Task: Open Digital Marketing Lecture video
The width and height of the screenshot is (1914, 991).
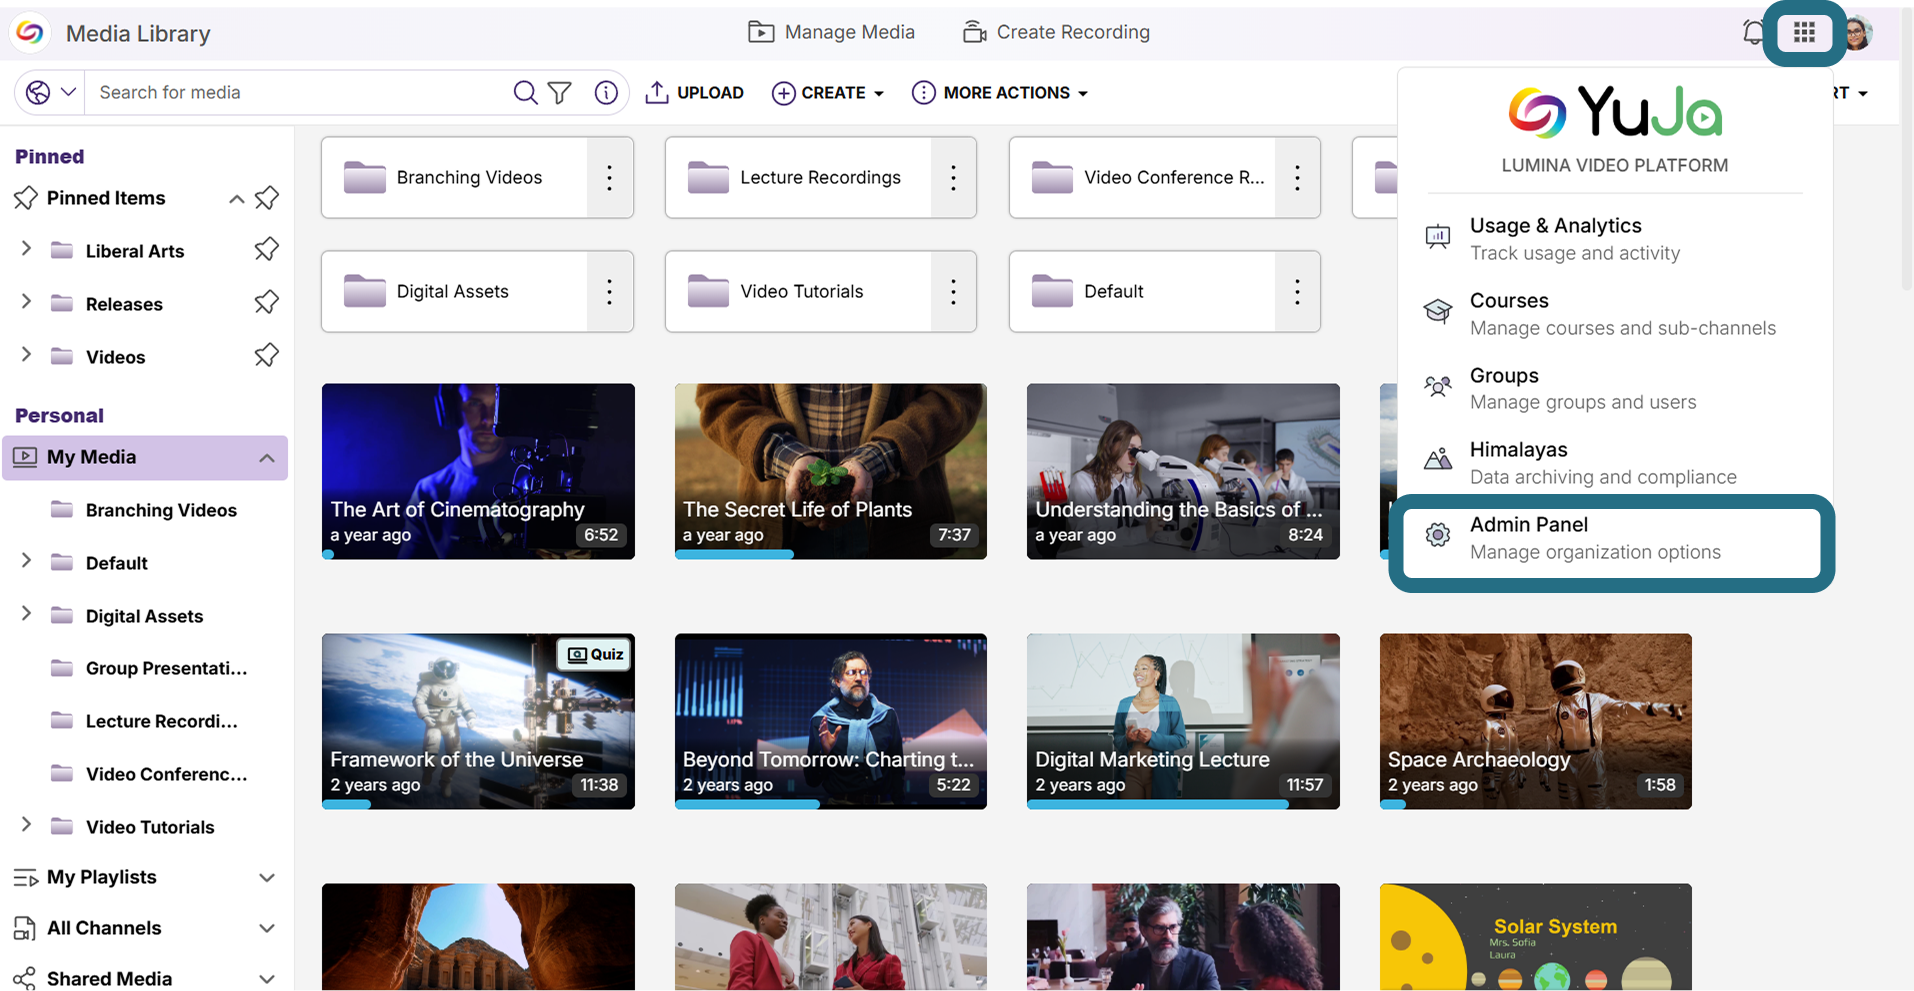Action: pyautogui.click(x=1183, y=720)
